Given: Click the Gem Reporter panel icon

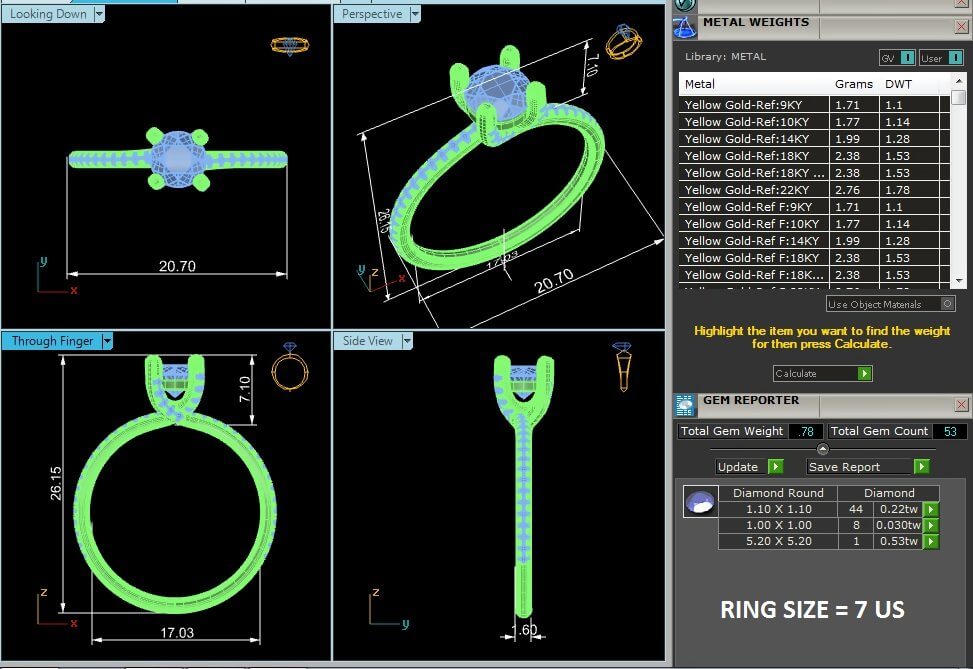Looking at the screenshot, I should [685, 404].
